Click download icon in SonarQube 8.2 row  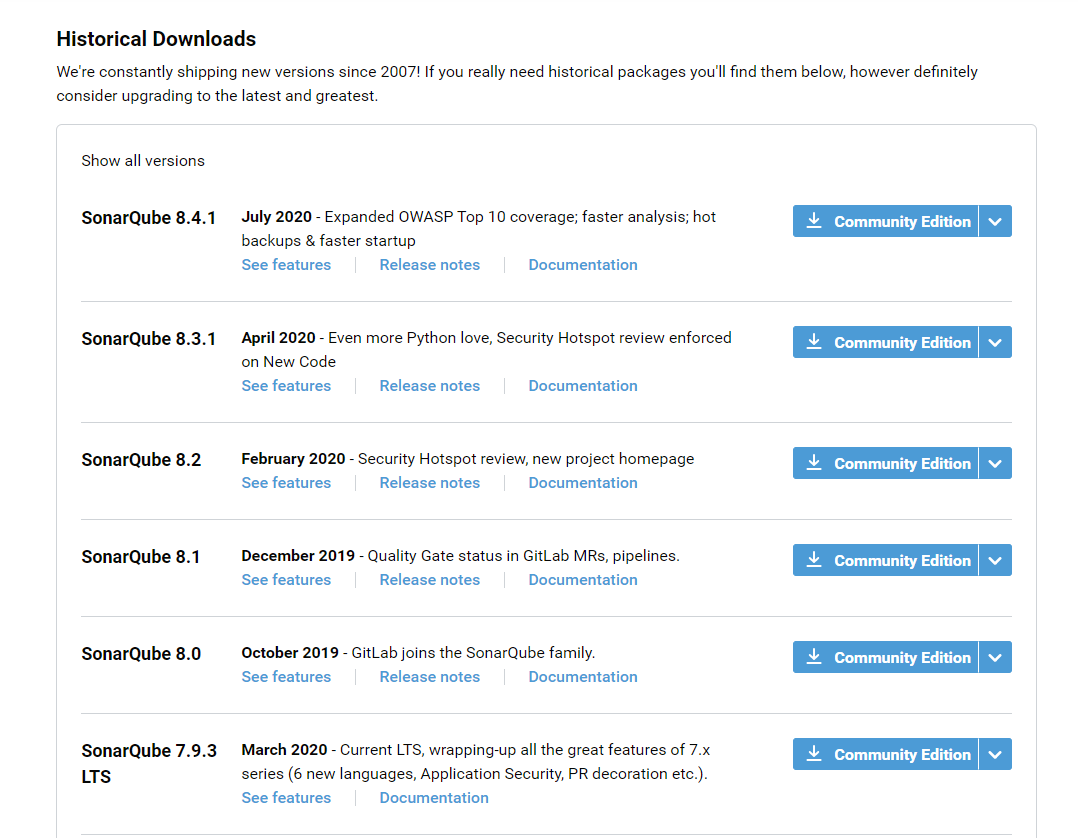click(x=814, y=463)
